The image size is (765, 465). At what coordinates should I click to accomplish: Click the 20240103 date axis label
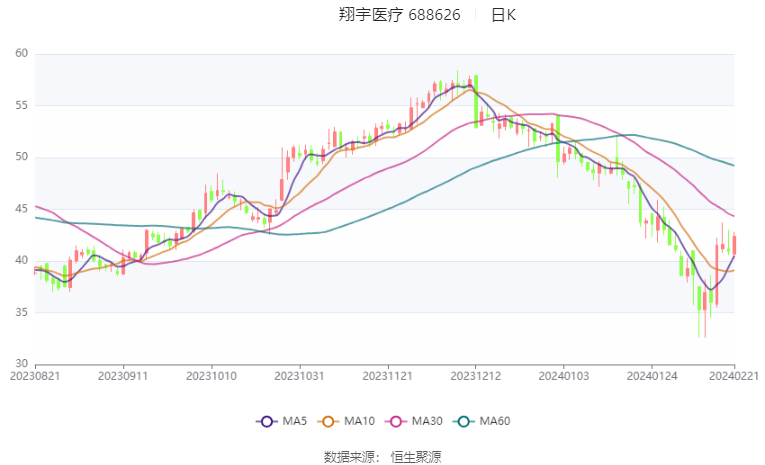pyautogui.click(x=564, y=376)
